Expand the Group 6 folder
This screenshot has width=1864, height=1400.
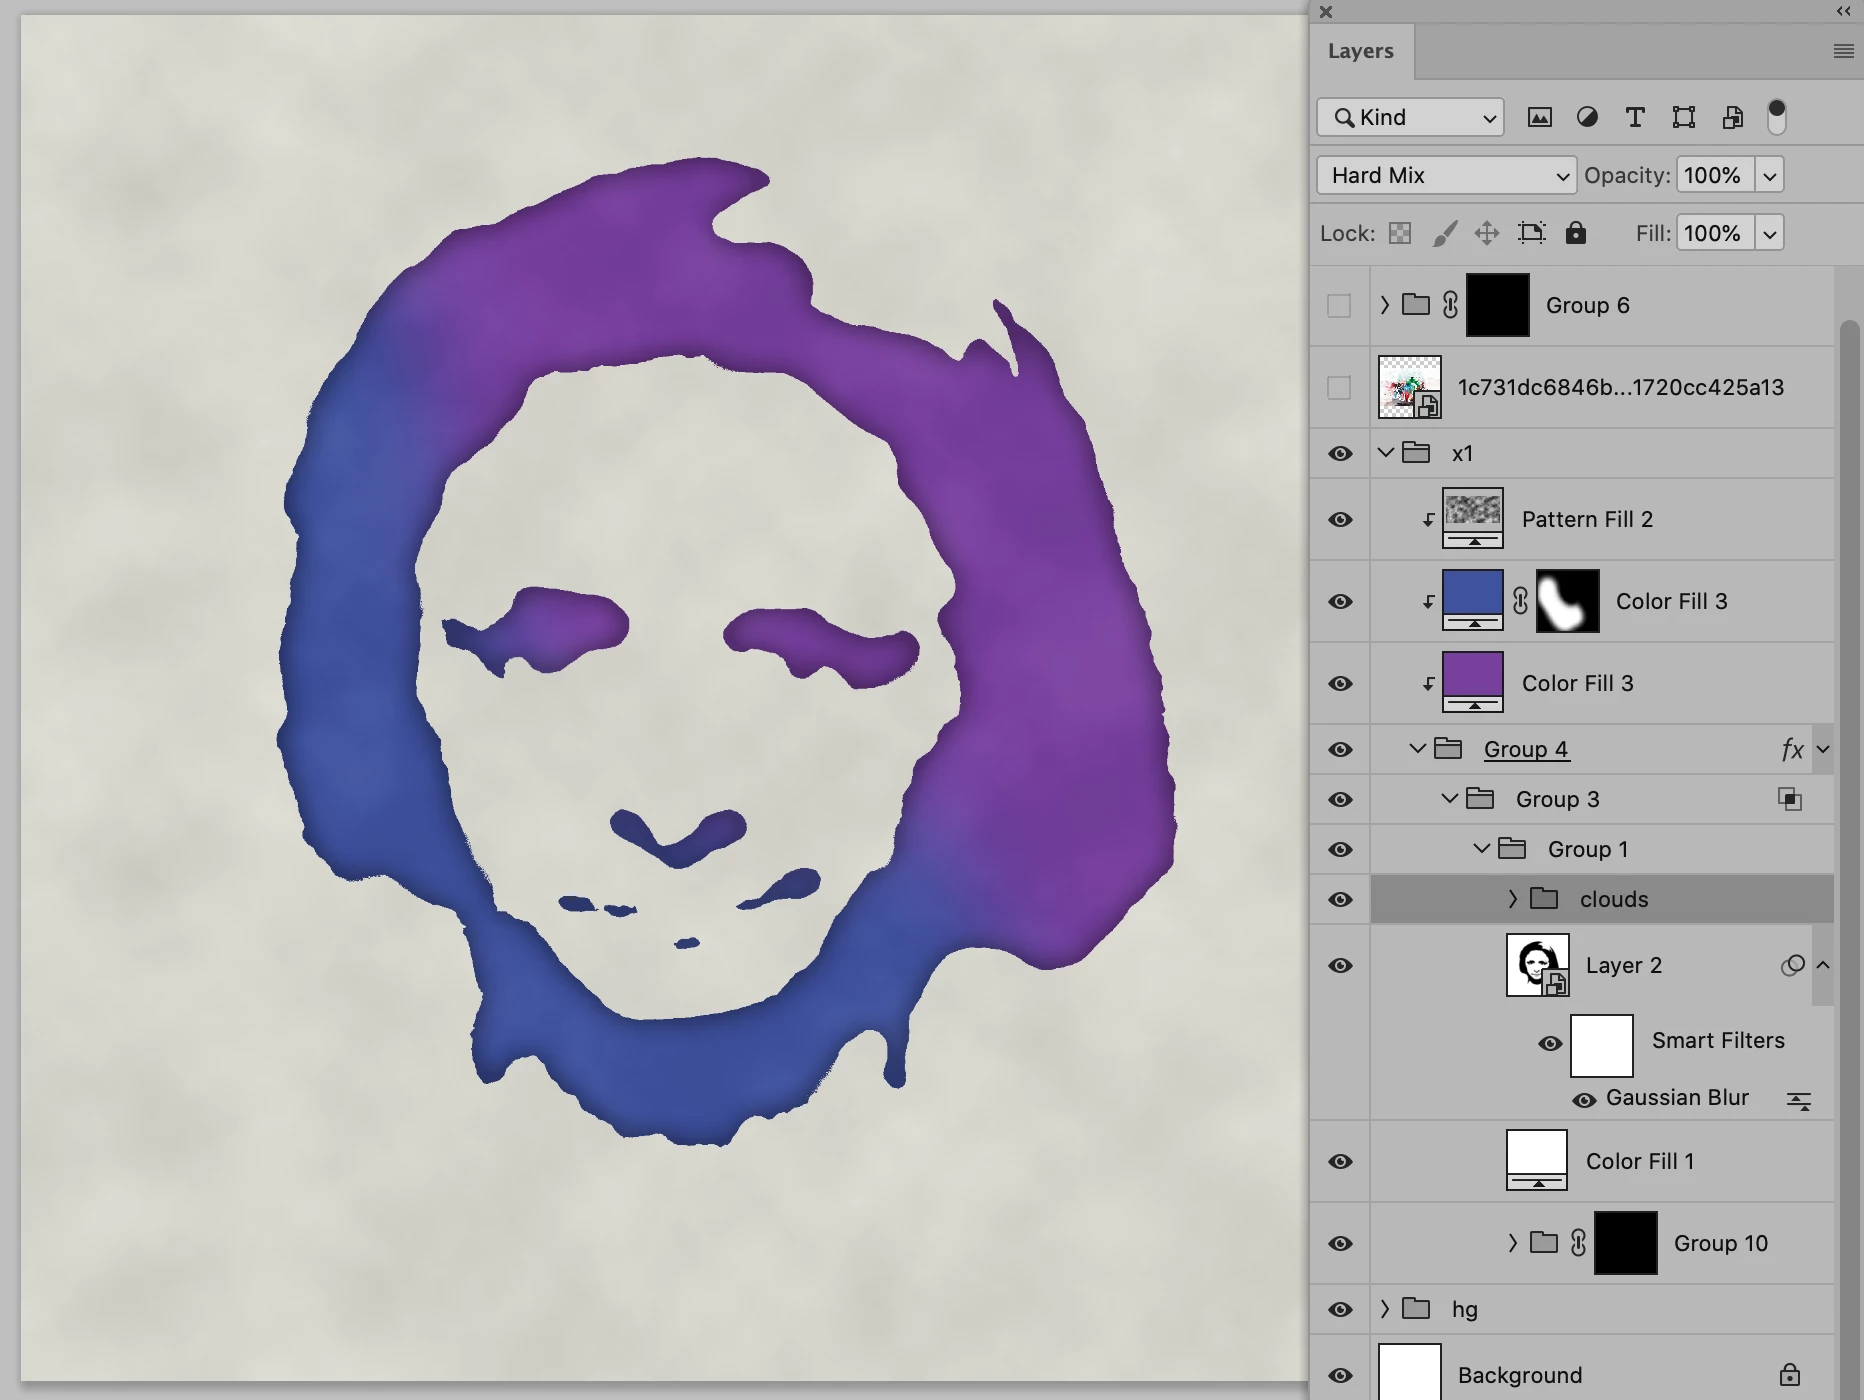point(1385,304)
